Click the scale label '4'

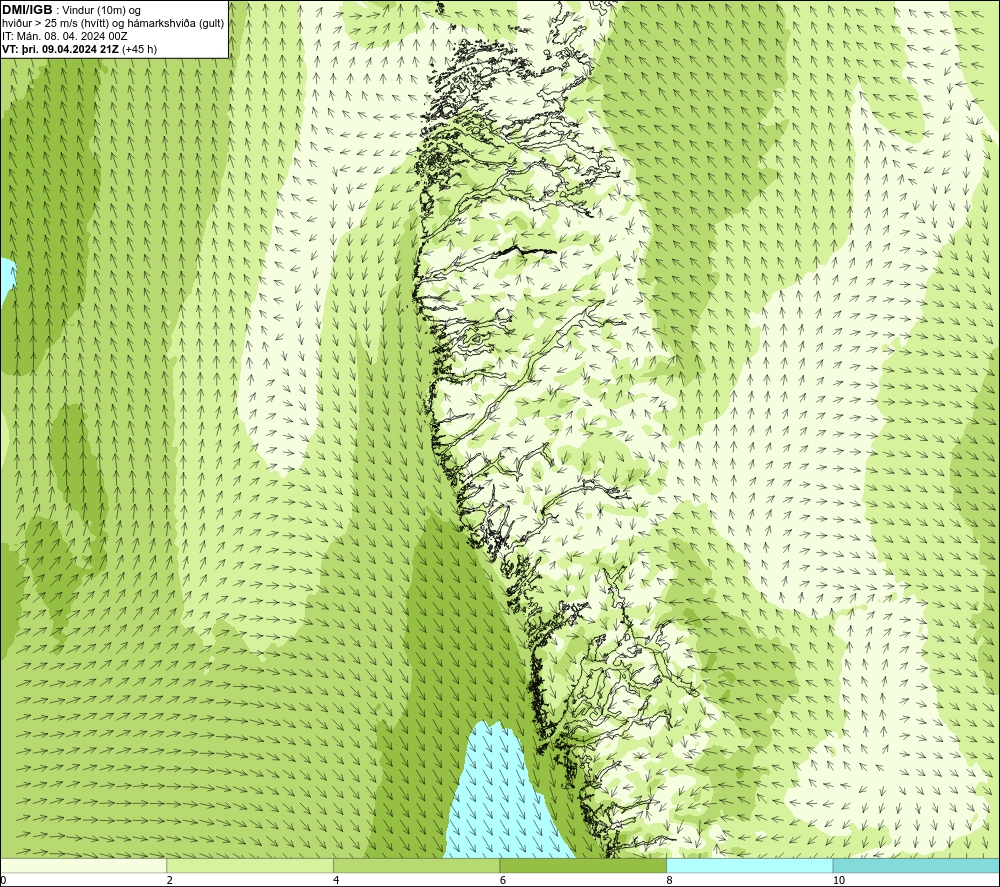point(336,880)
